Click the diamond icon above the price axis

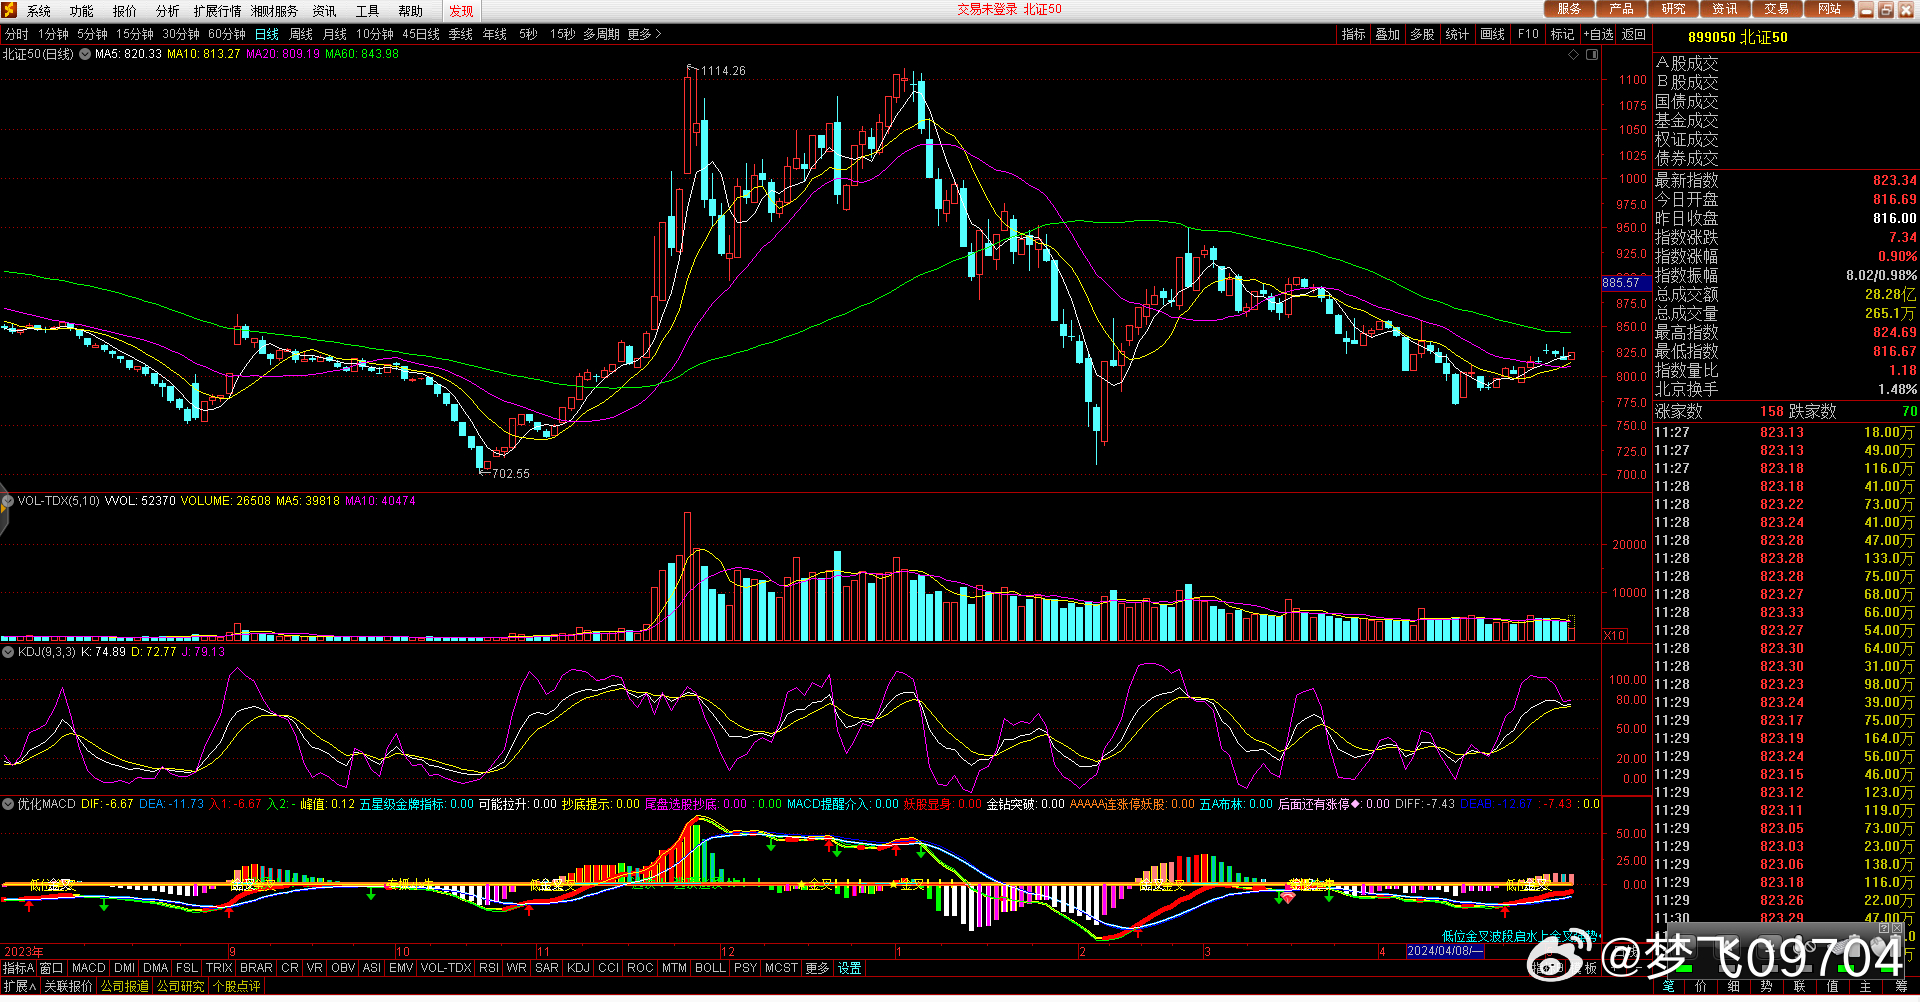click(x=1573, y=55)
